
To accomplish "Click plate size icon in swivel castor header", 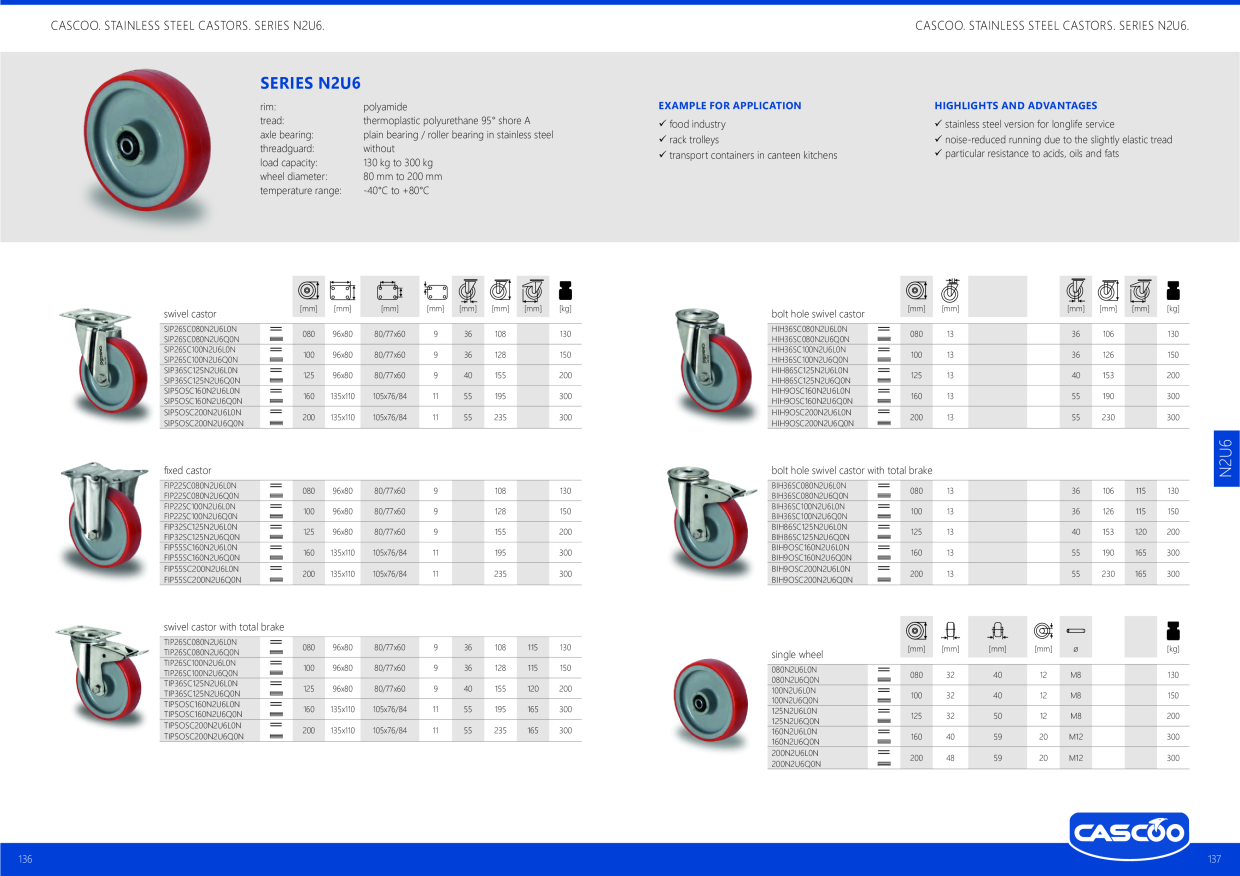I will (x=342, y=291).
